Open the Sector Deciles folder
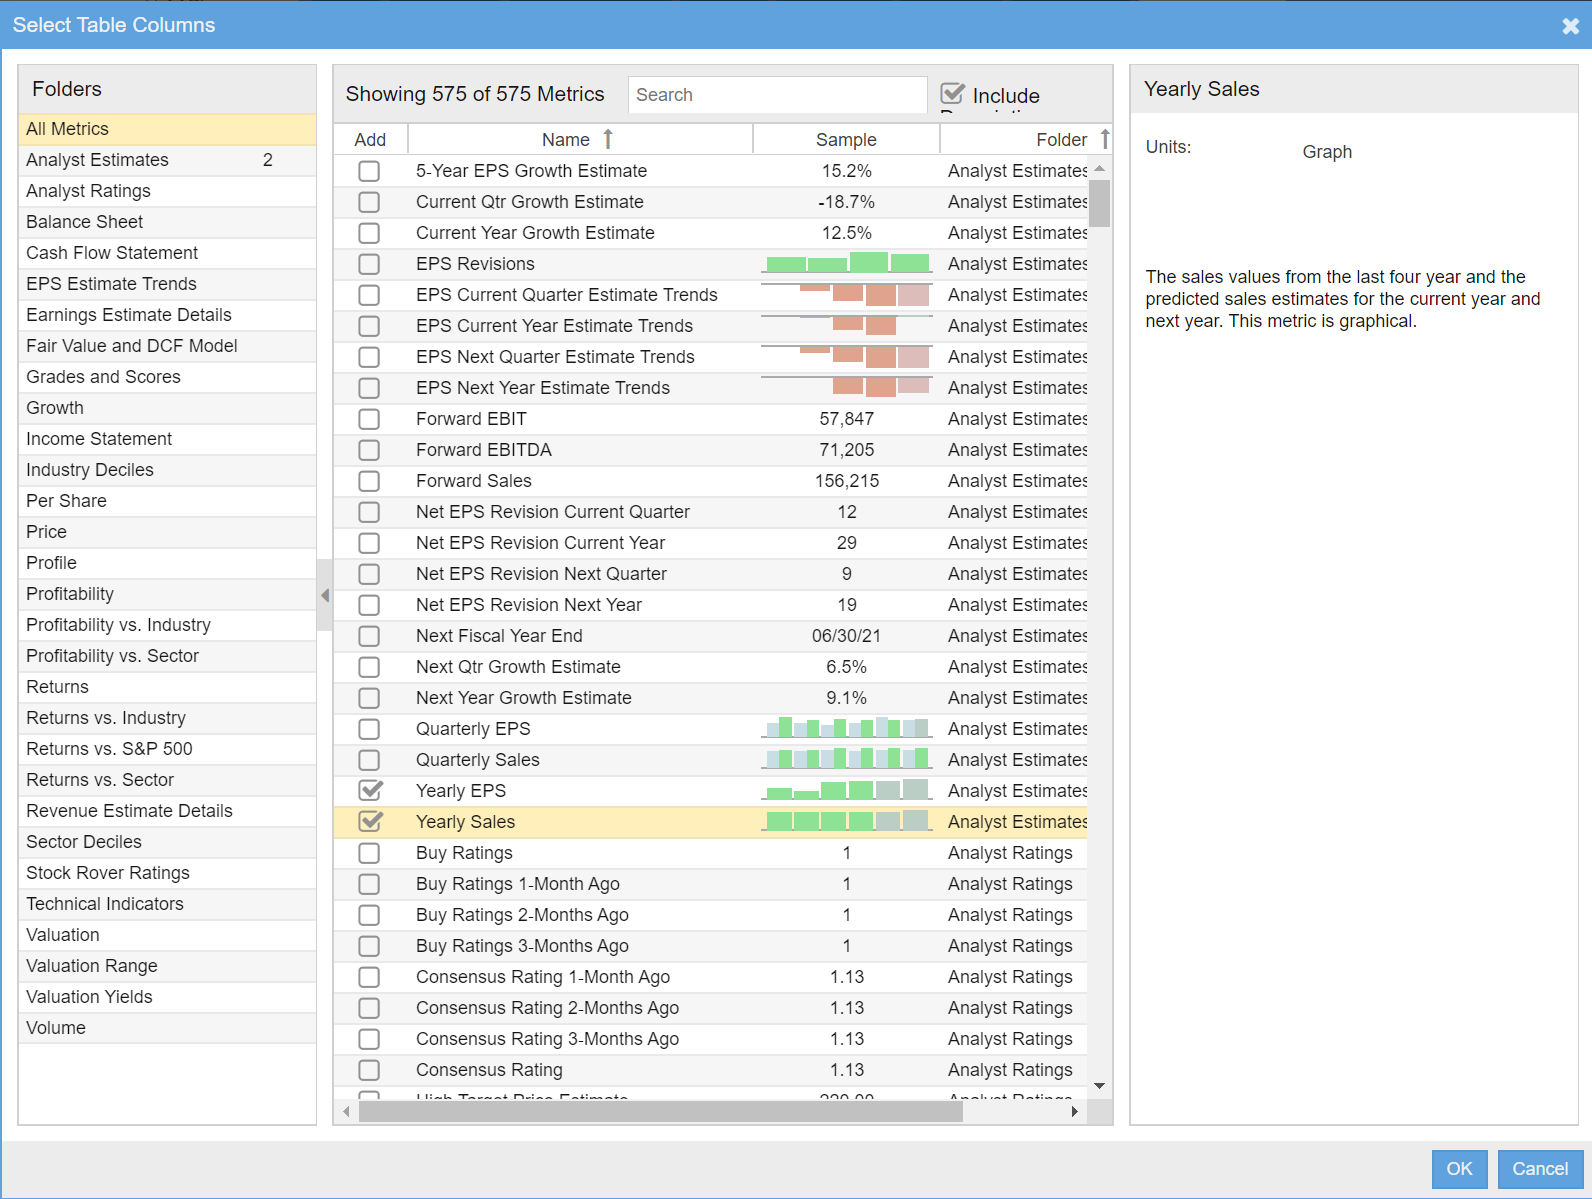Screen dimensions: 1592x1199 167,842
